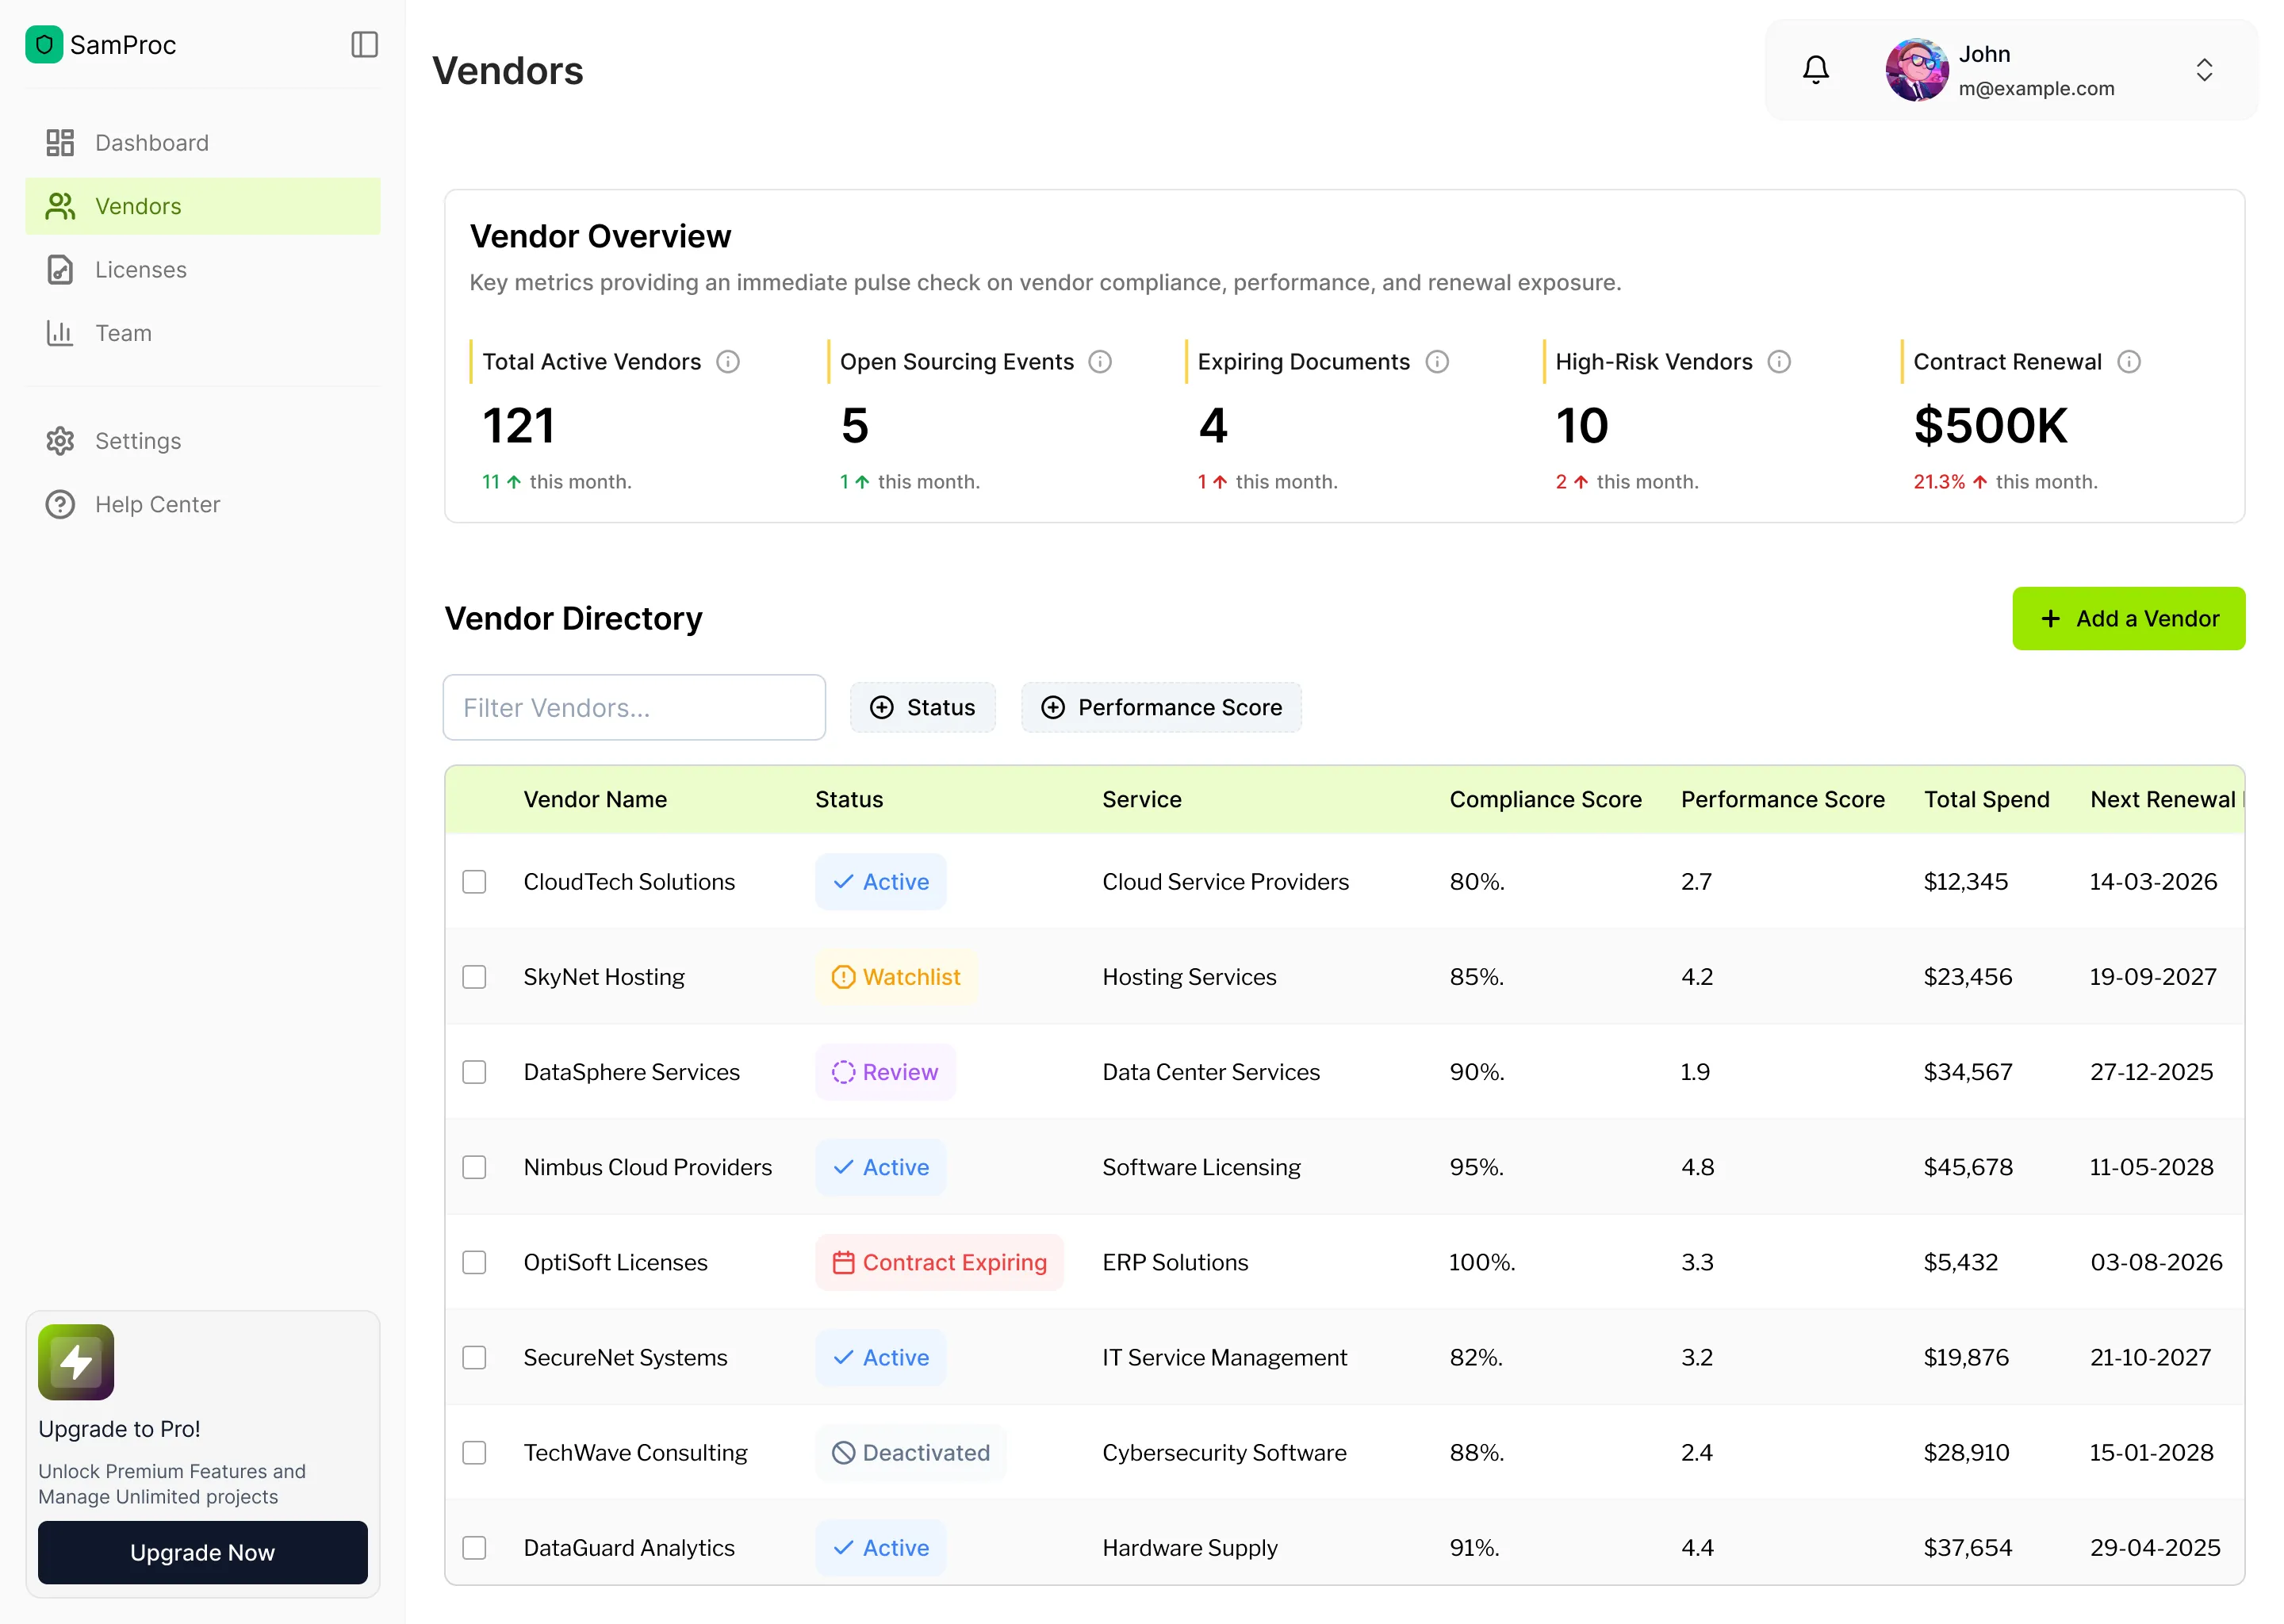Click the Filter Vendors search field
Viewport: 2284px width, 1624px height.
pyautogui.click(x=634, y=707)
